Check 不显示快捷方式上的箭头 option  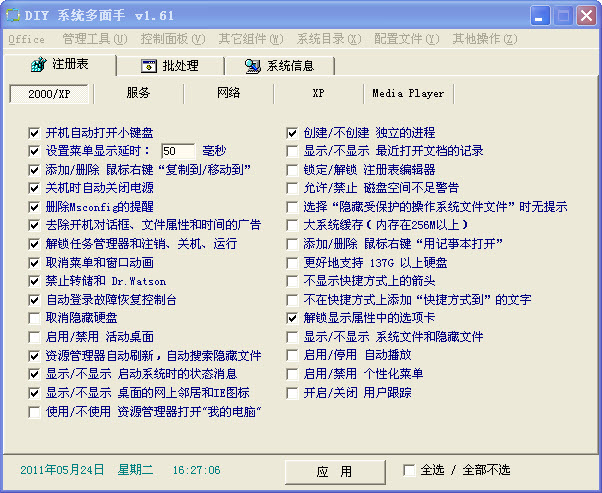(x=293, y=281)
